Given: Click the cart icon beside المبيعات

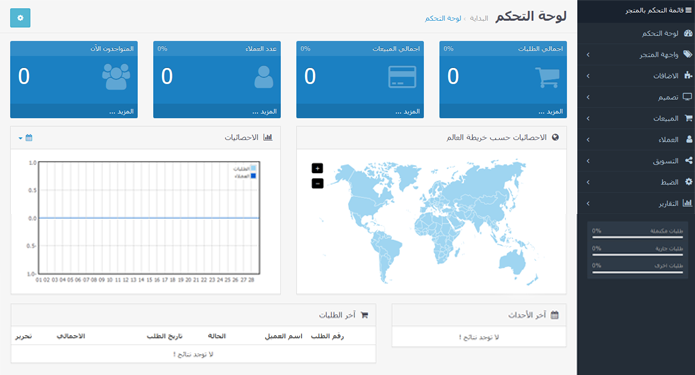Looking at the screenshot, I should tap(688, 118).
